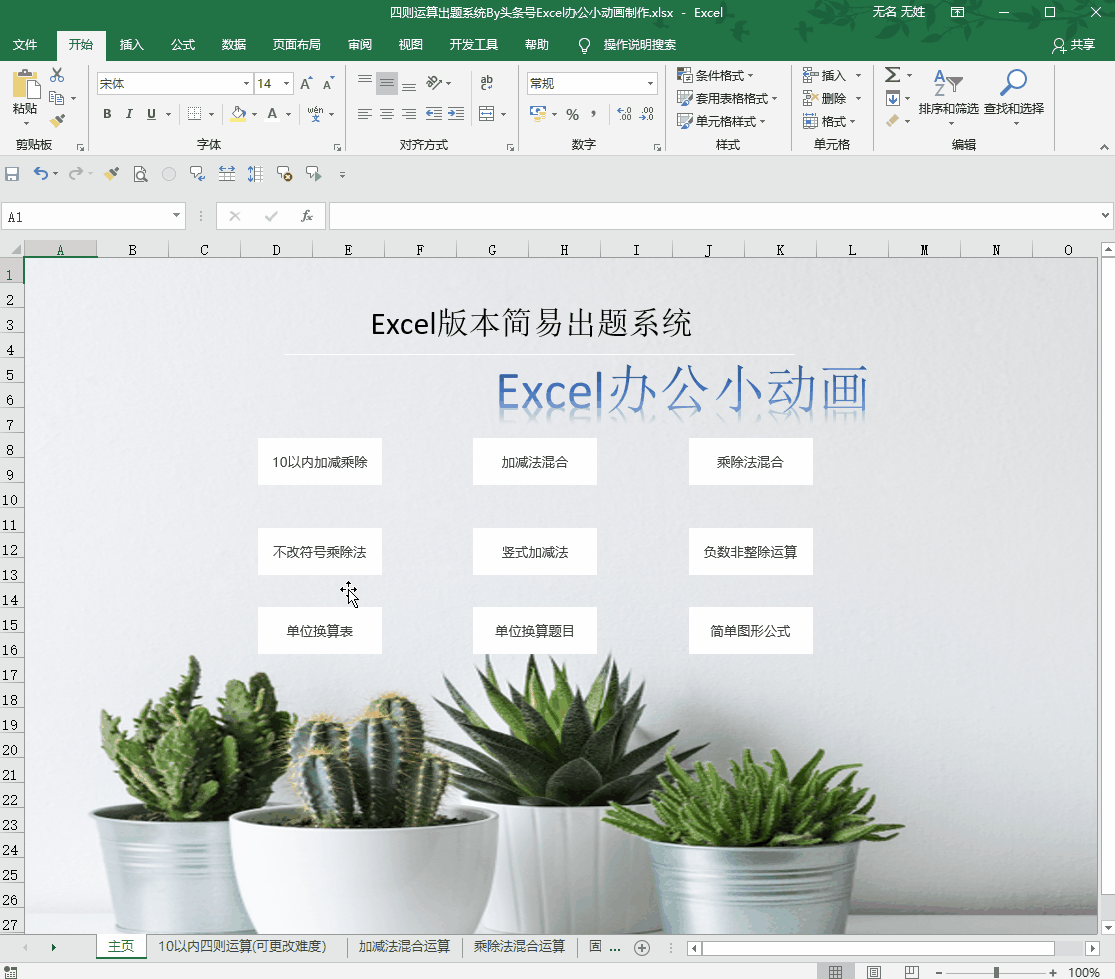Viewport: 1115px width, 979px height.
Task: Open the 文件 File menu
Action: click(x=25, y=45)
